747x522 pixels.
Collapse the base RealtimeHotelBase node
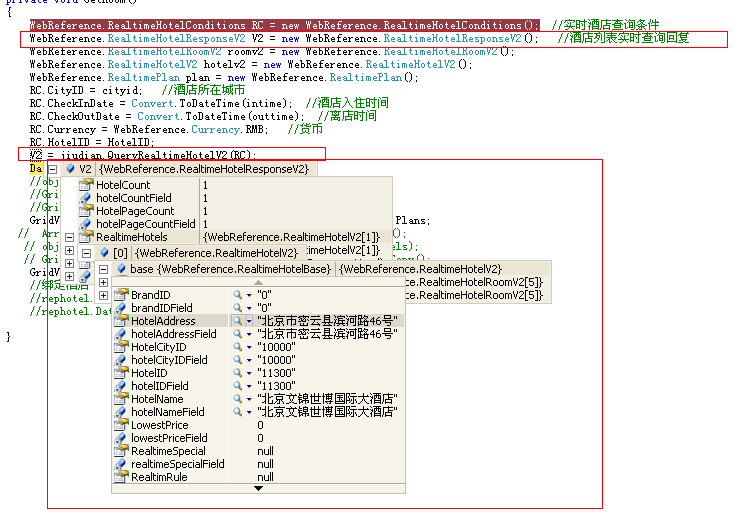pyautogui.click(x=103, y=270)
